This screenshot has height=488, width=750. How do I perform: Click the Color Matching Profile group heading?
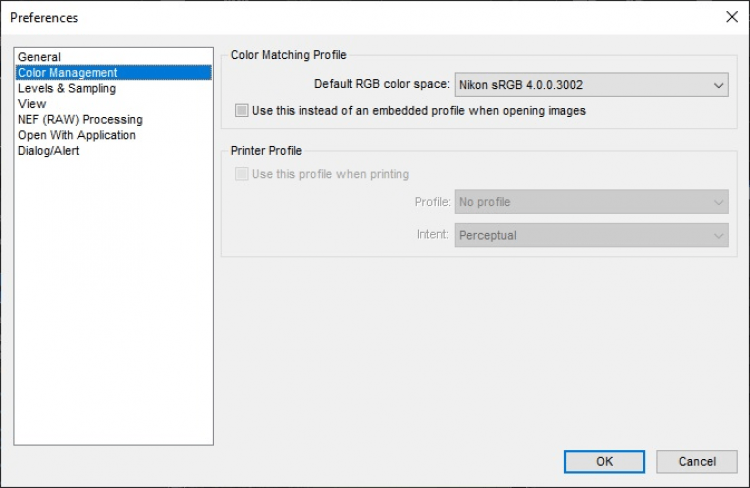point(288,55)
